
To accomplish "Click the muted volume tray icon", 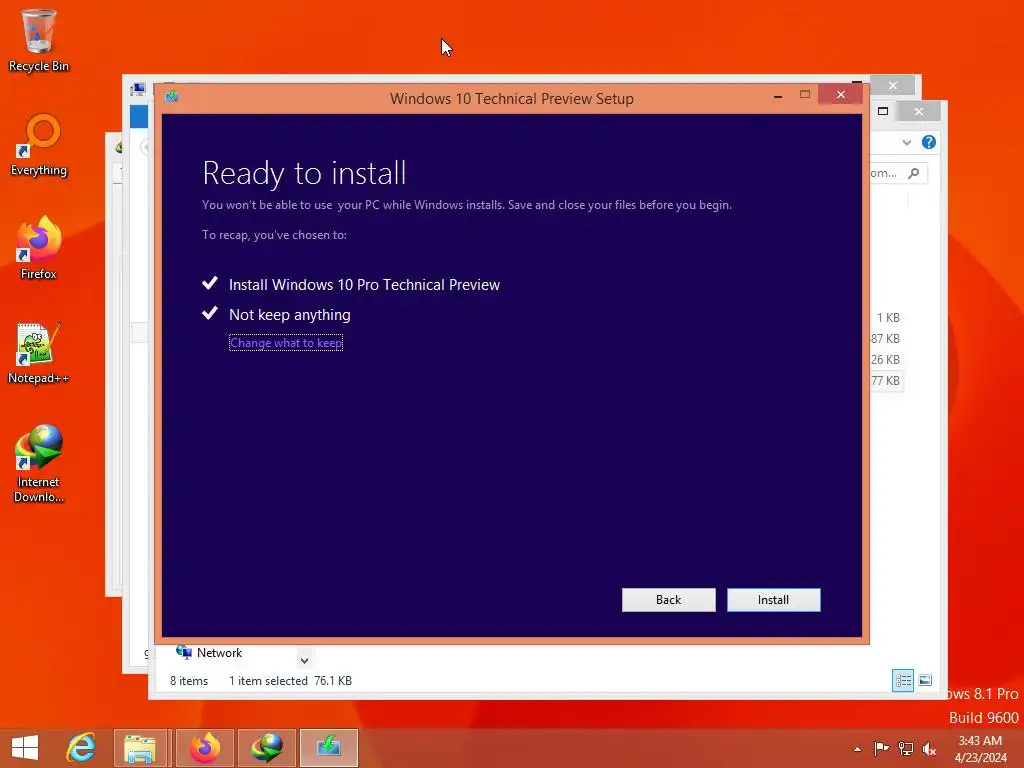I will point(929,748).
